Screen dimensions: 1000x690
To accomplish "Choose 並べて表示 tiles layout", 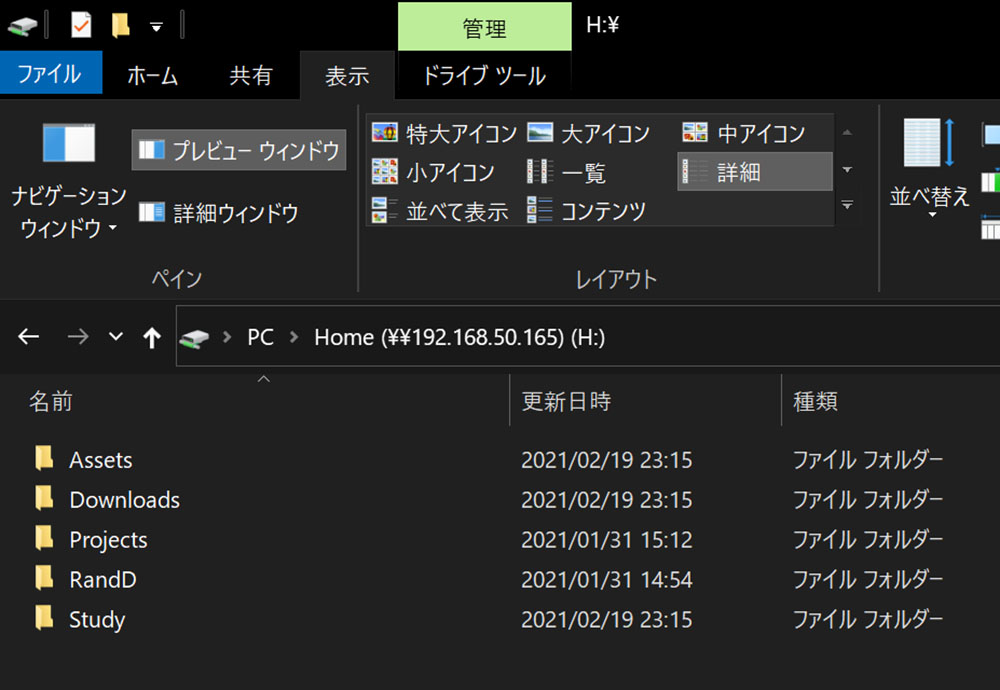I will pos(440,210).
